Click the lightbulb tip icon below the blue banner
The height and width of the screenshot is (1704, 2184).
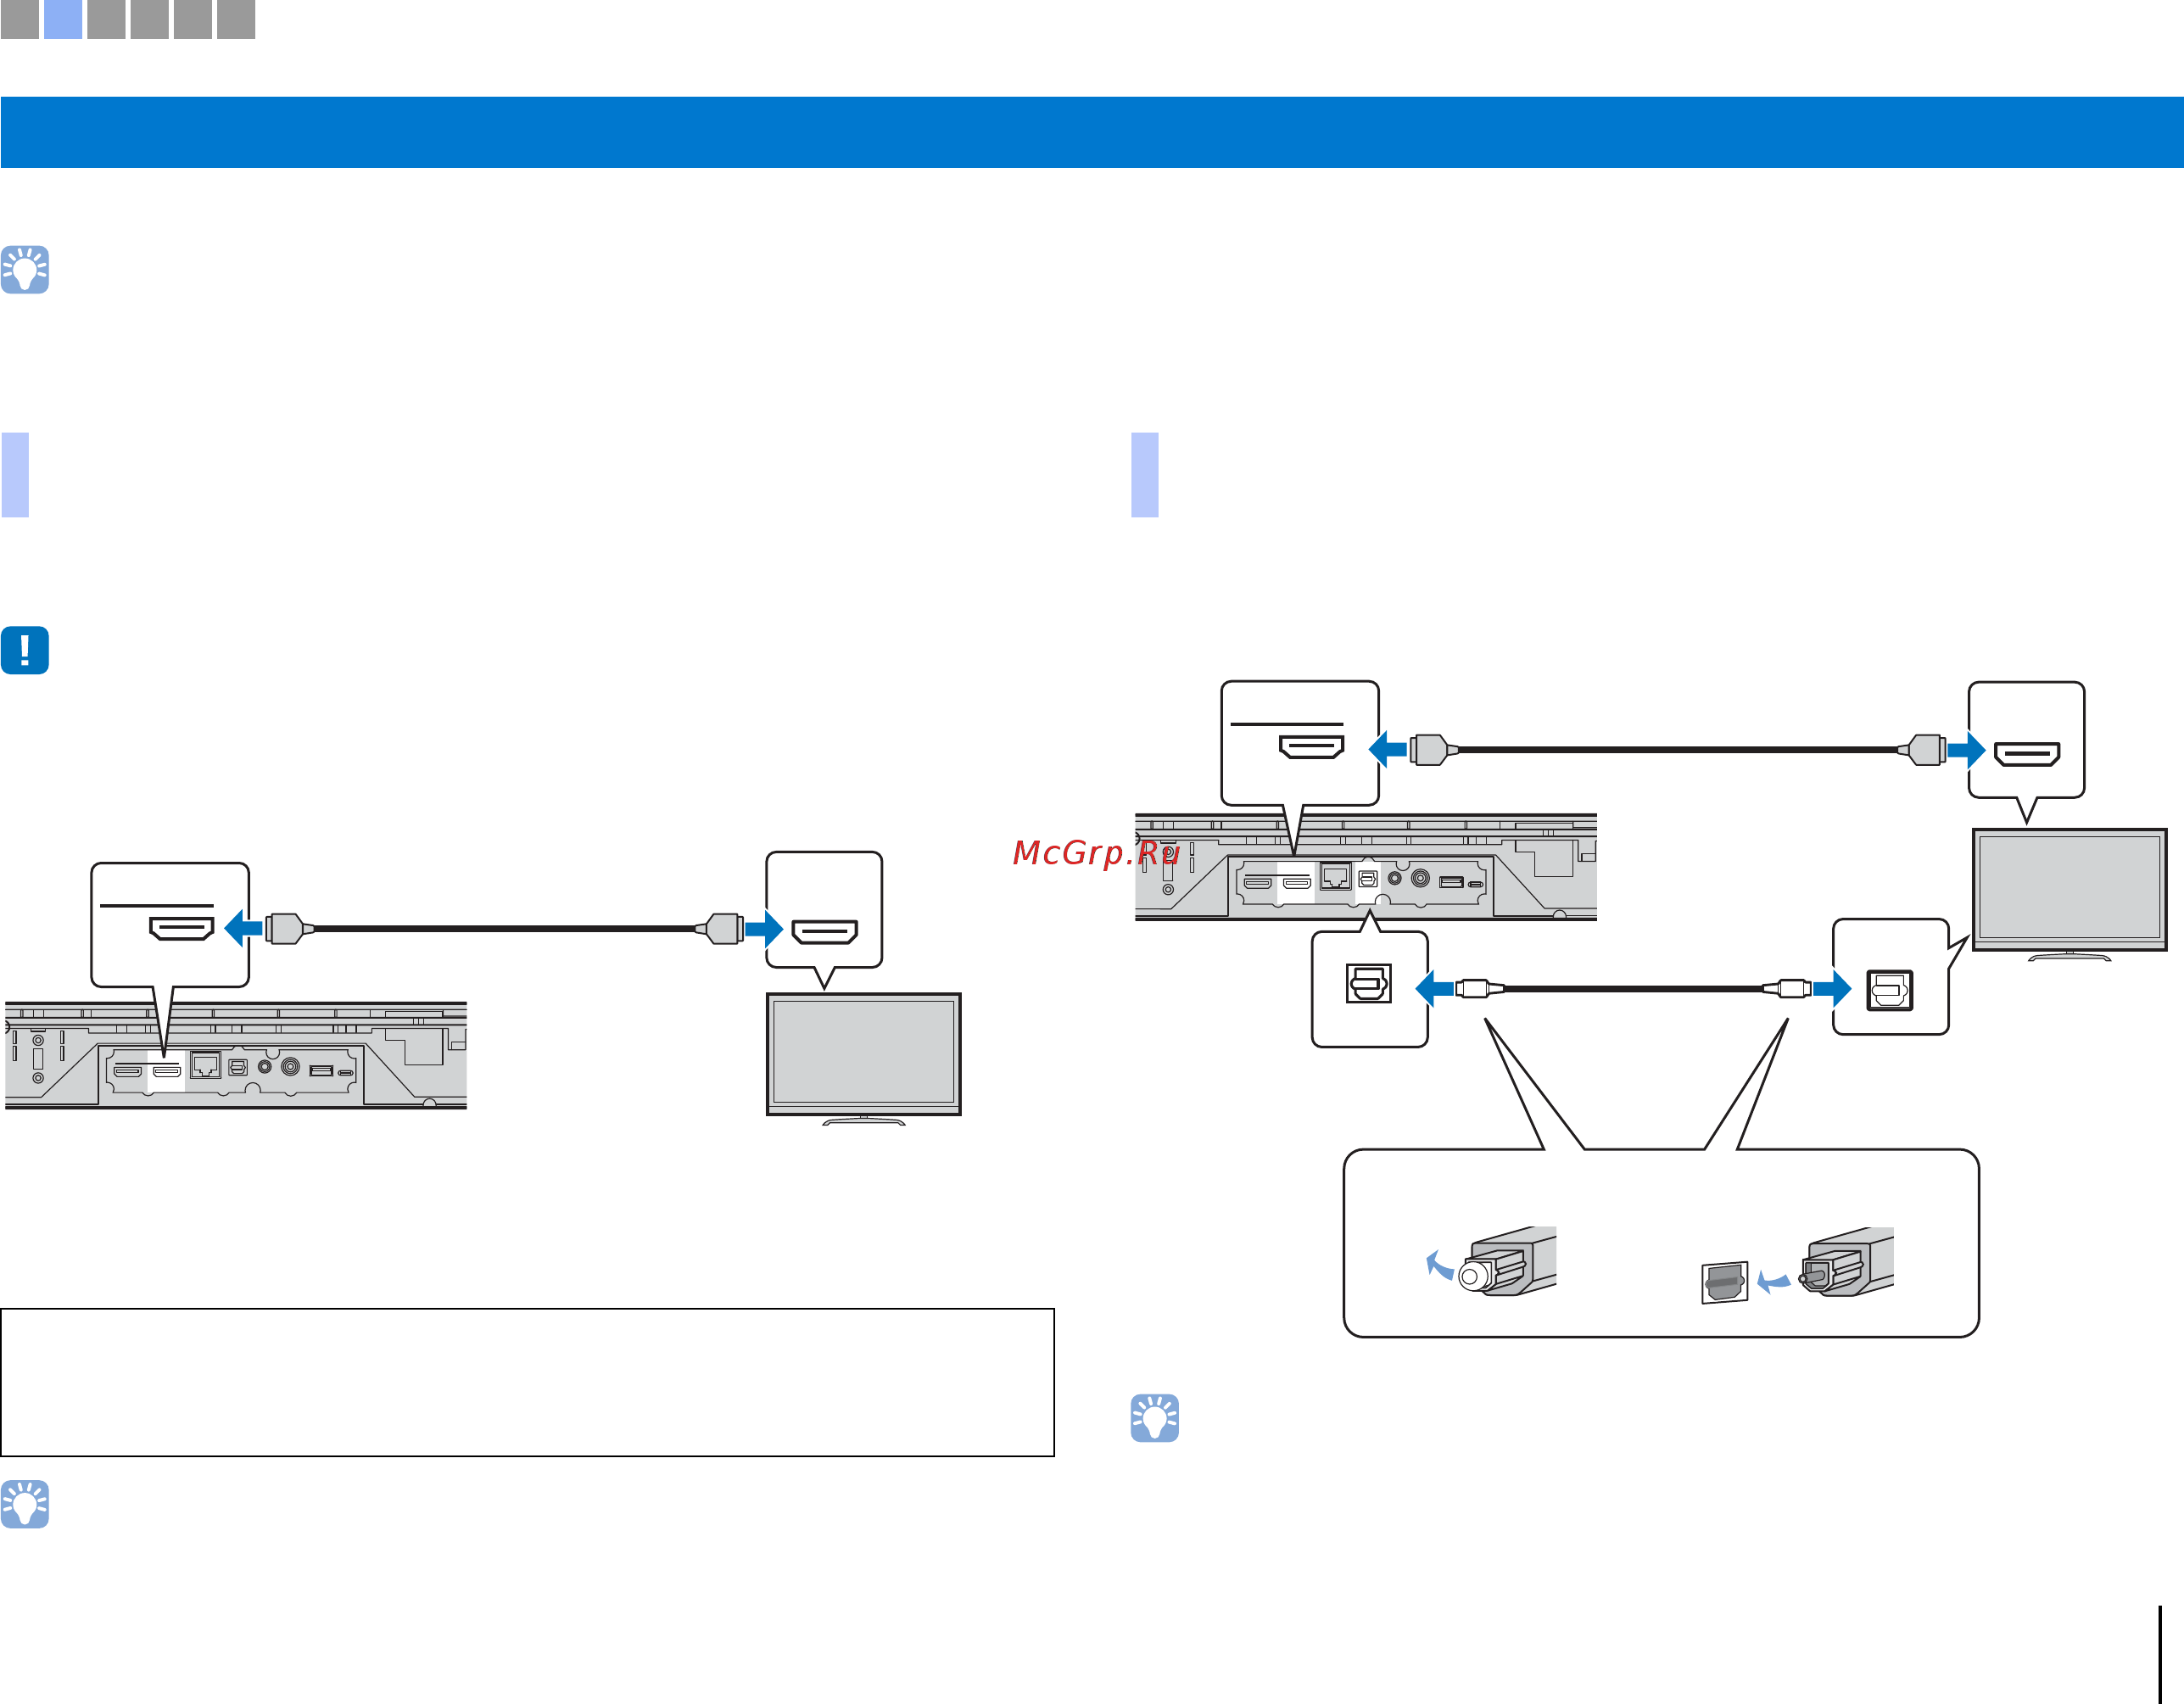pos(25,270)
